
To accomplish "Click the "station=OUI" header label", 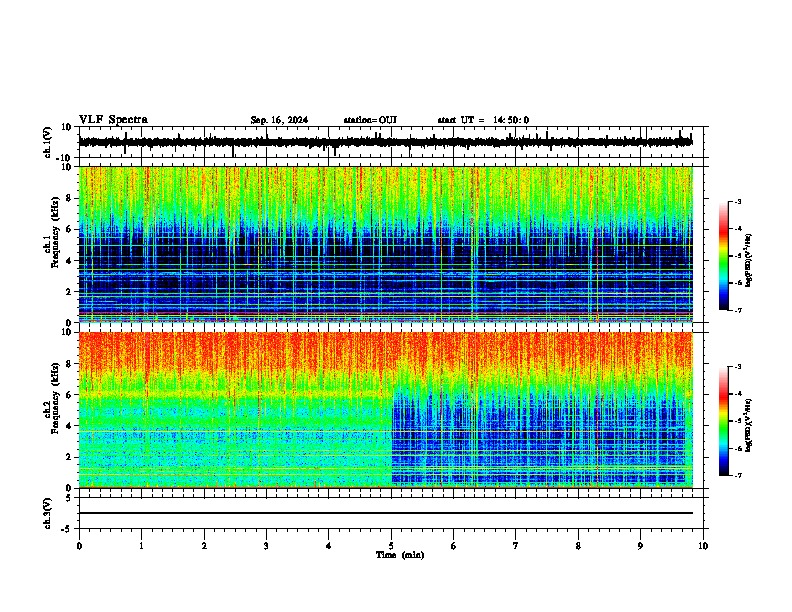I will pyautogui.click(x=370, y=120).
